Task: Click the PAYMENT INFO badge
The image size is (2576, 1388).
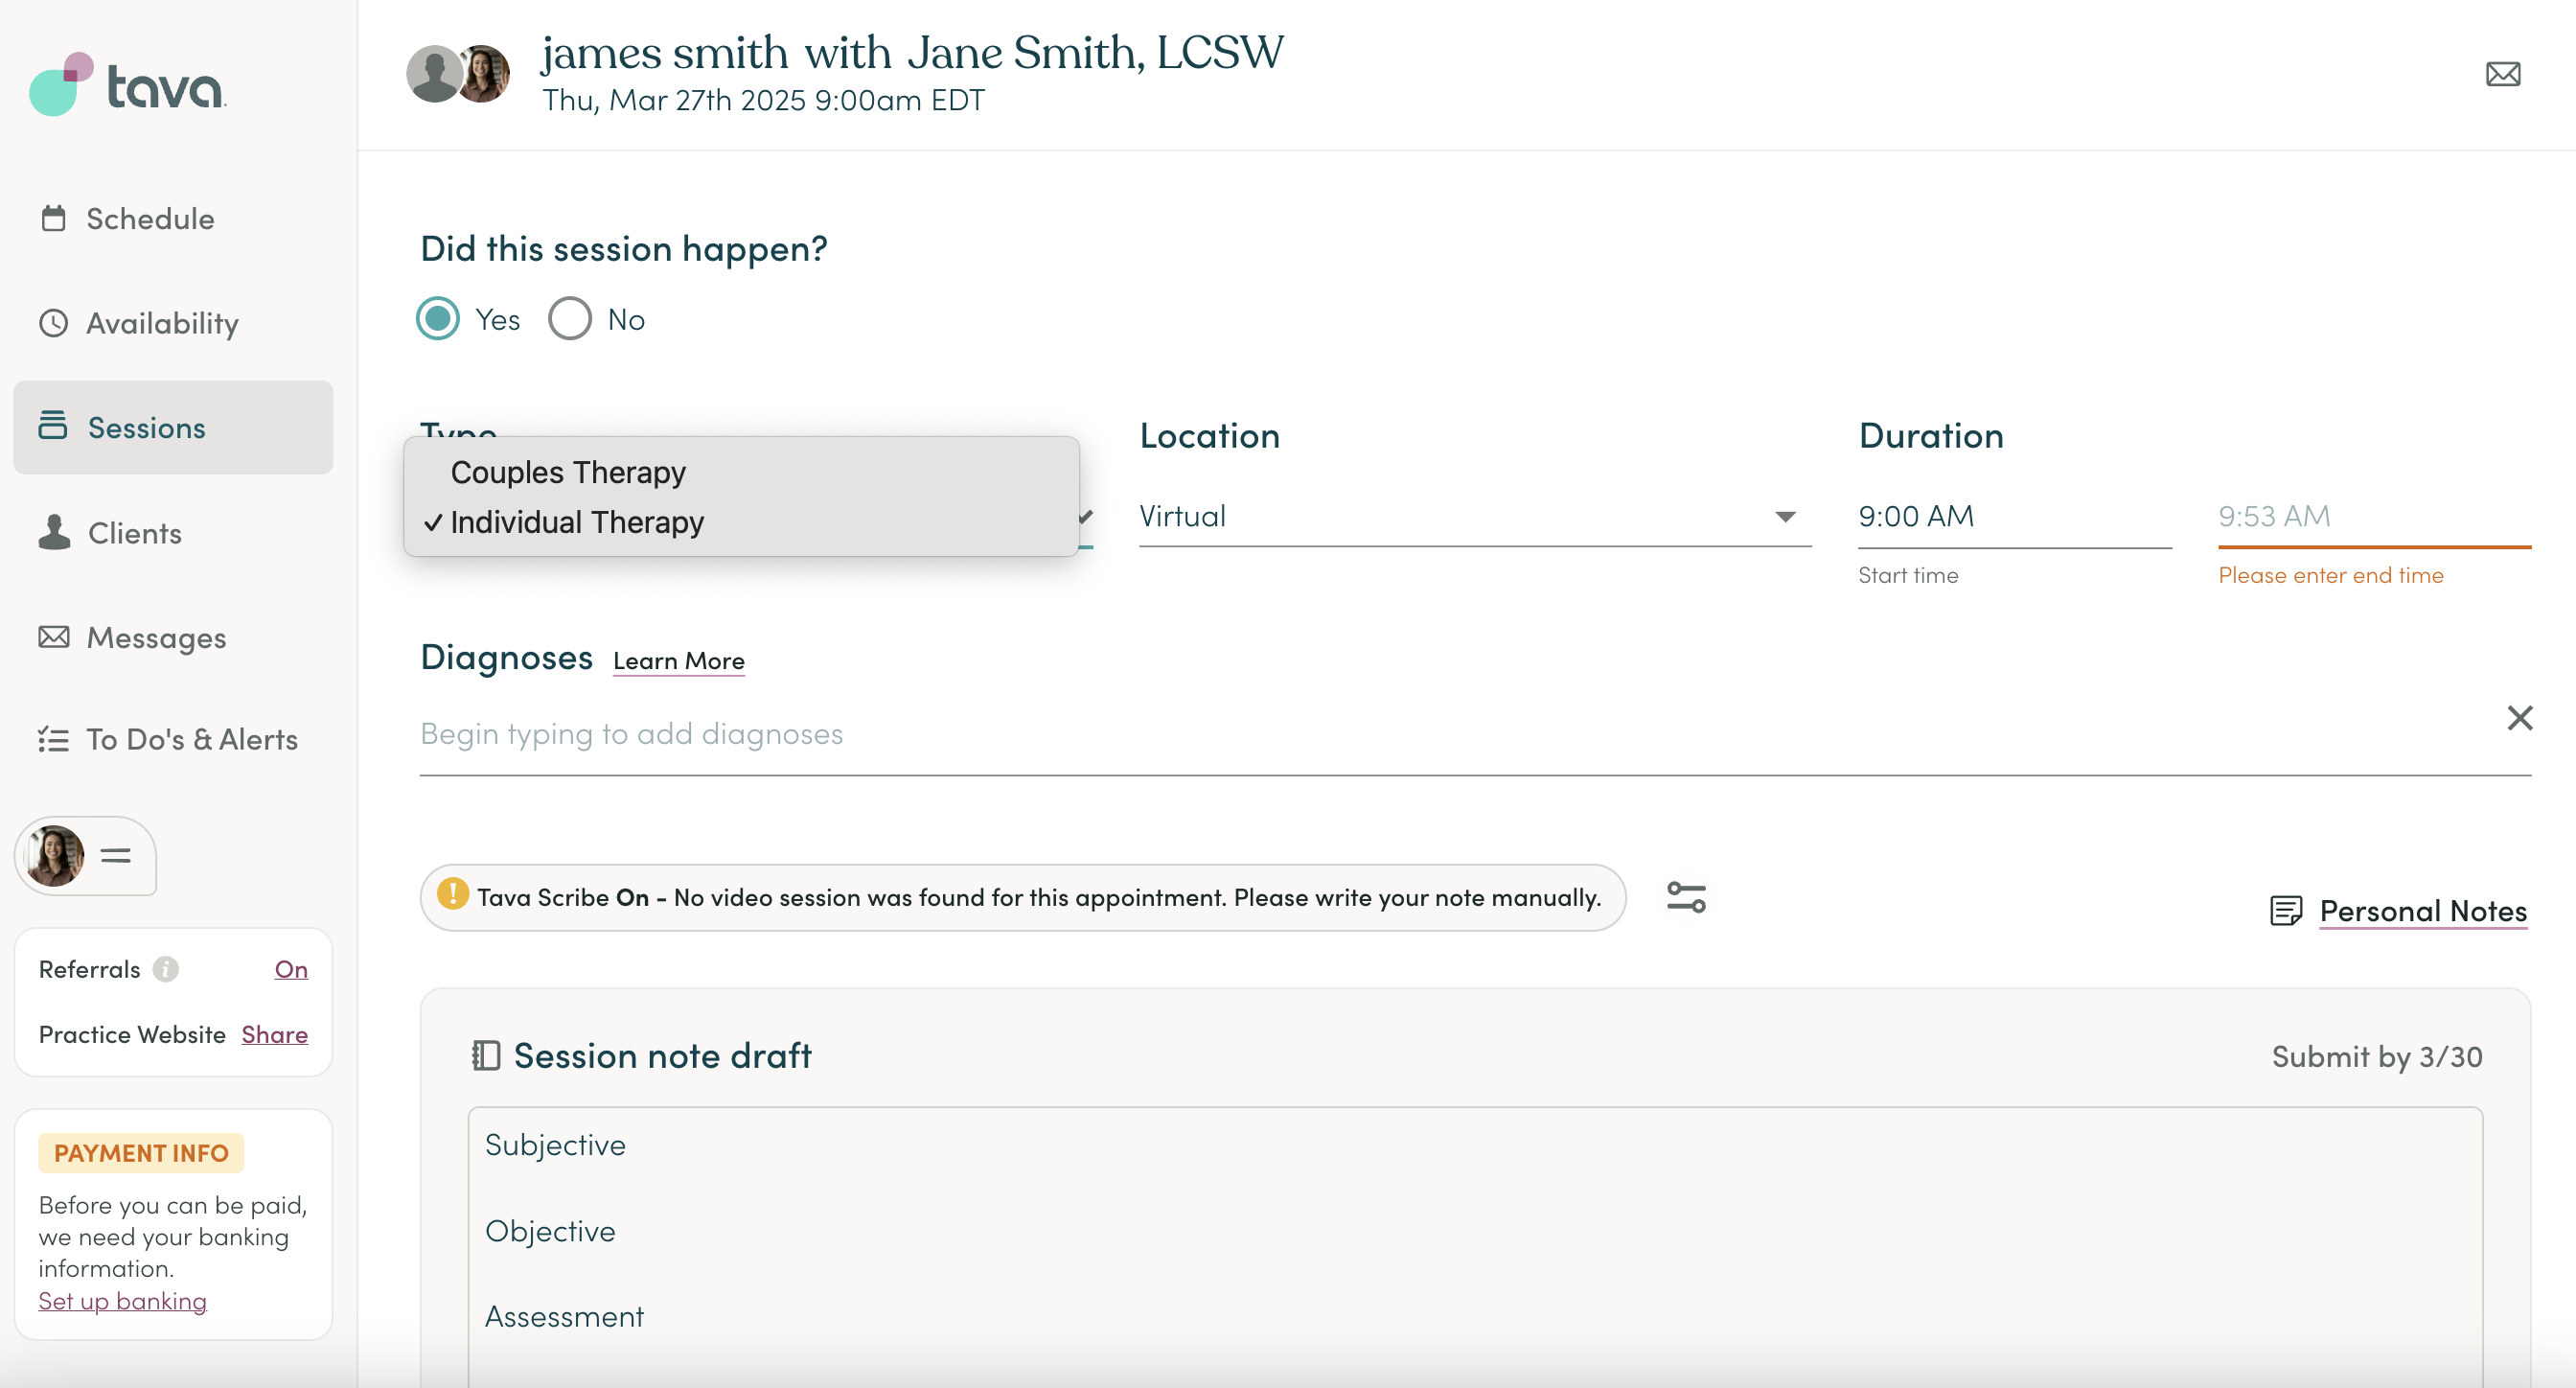Action: click(x=141, y=1153)
